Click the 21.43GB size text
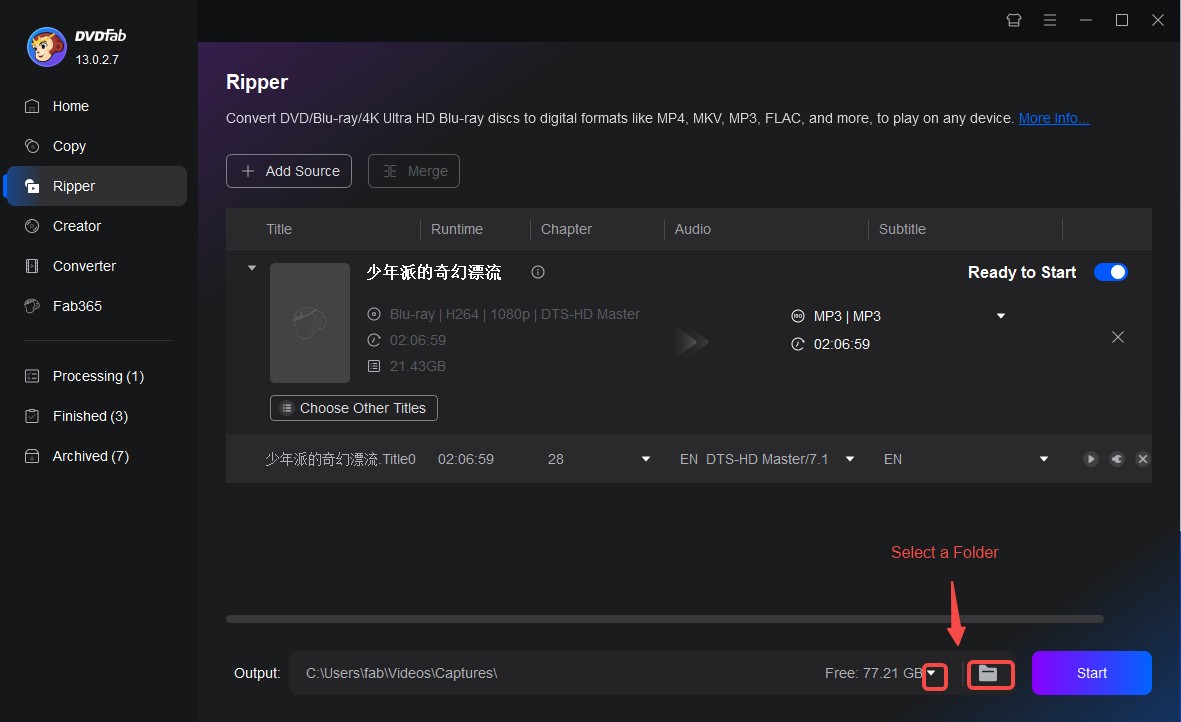 [417, 366]
